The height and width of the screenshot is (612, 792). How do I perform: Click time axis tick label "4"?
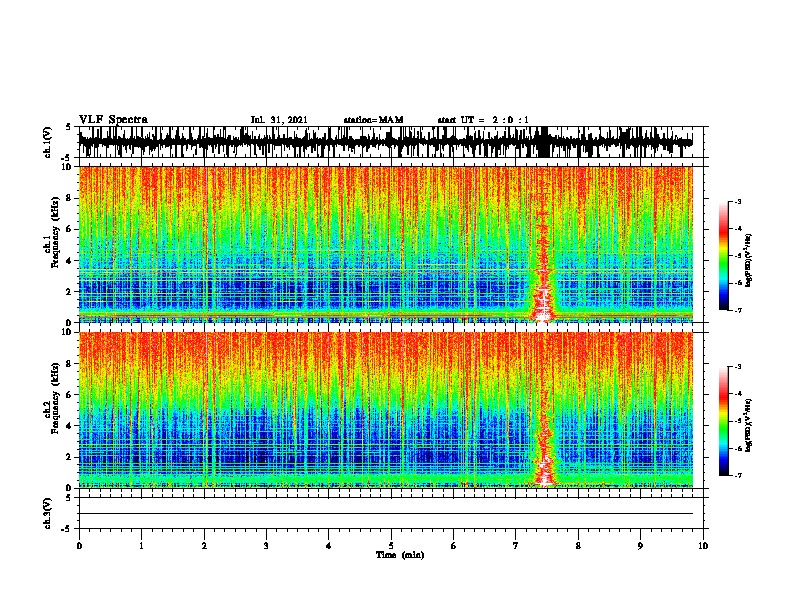[x=329, y=546]
